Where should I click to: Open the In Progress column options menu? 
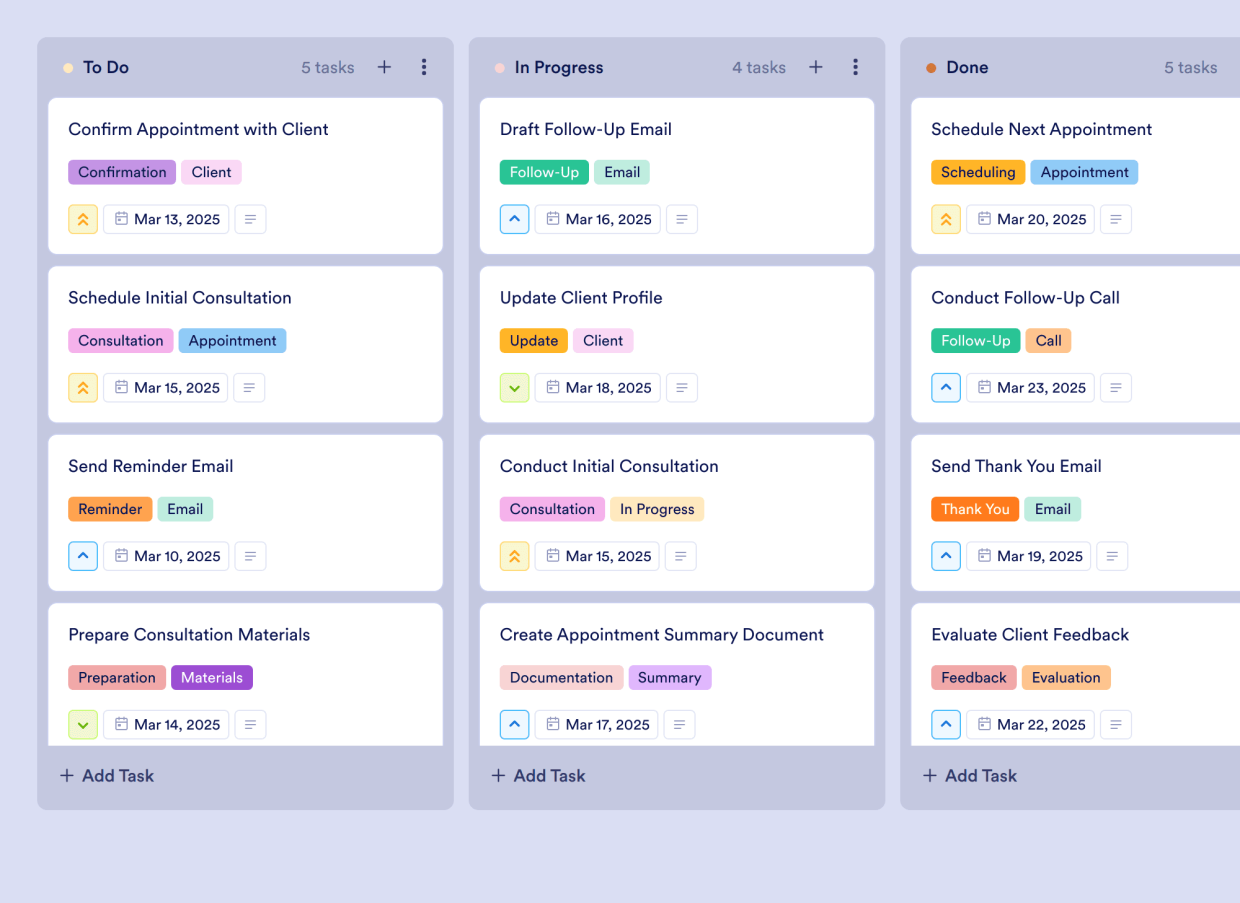[x=856, y=67]
